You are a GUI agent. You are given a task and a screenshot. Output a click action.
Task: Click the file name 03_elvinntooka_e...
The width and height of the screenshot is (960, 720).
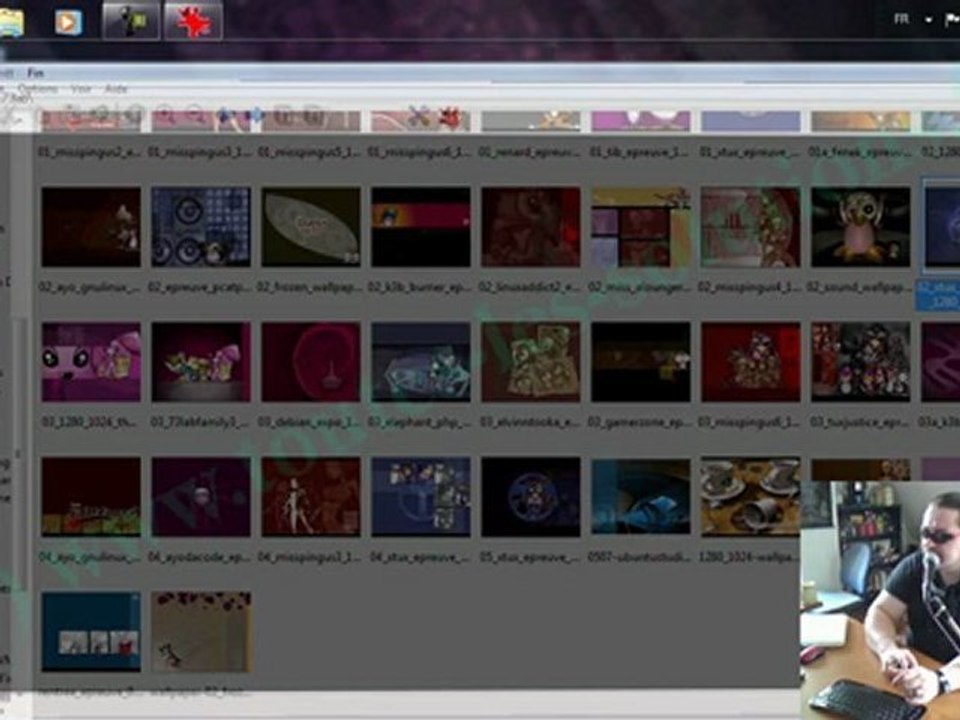point(530,422)
